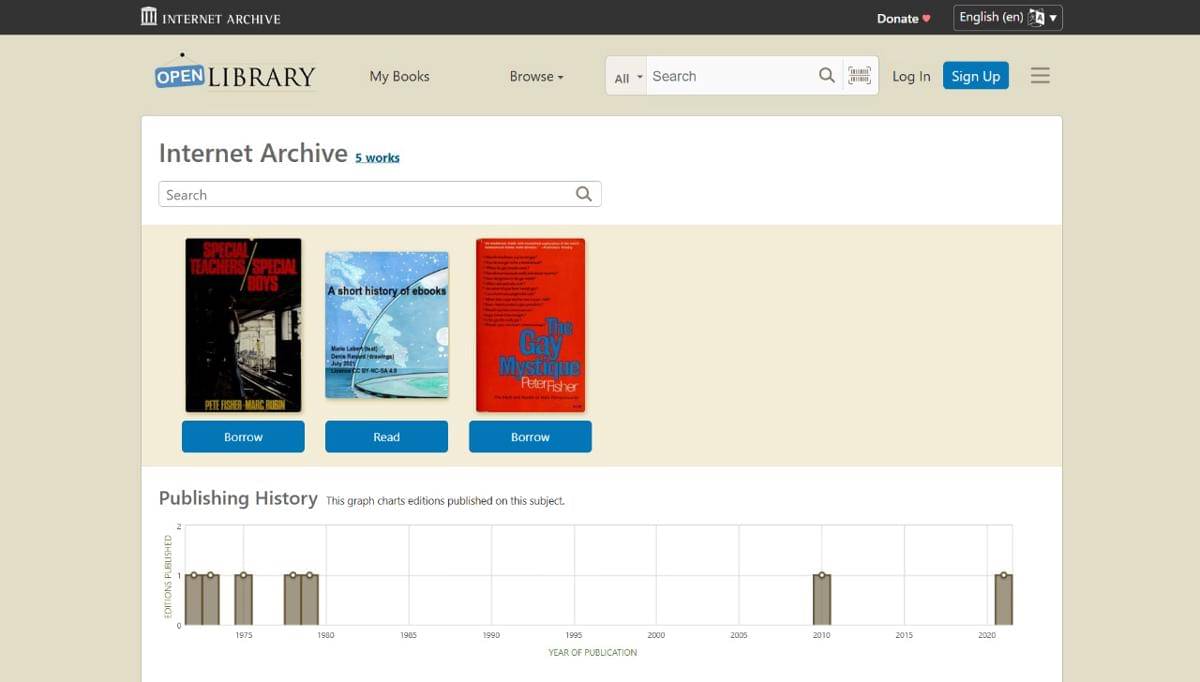Expand the Browse dropdown menu
Image resolution: width=1200 pixels, height=682 pixels.
(x=536, y=76)
